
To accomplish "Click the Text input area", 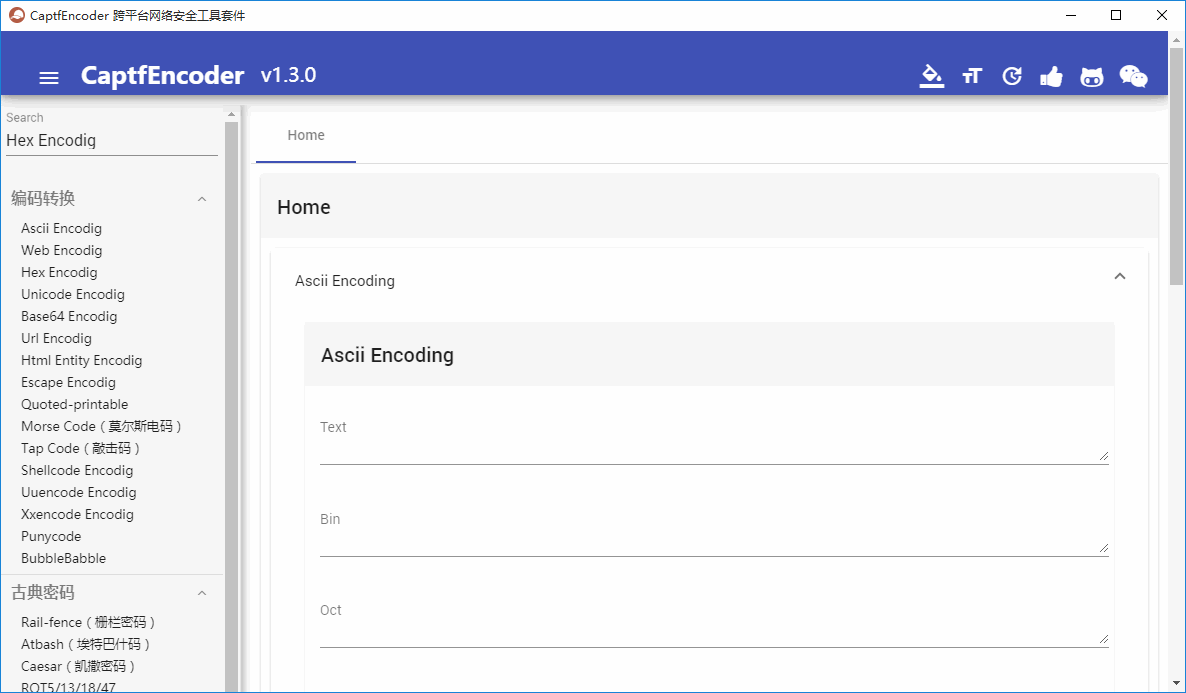I will pos(714,441).
